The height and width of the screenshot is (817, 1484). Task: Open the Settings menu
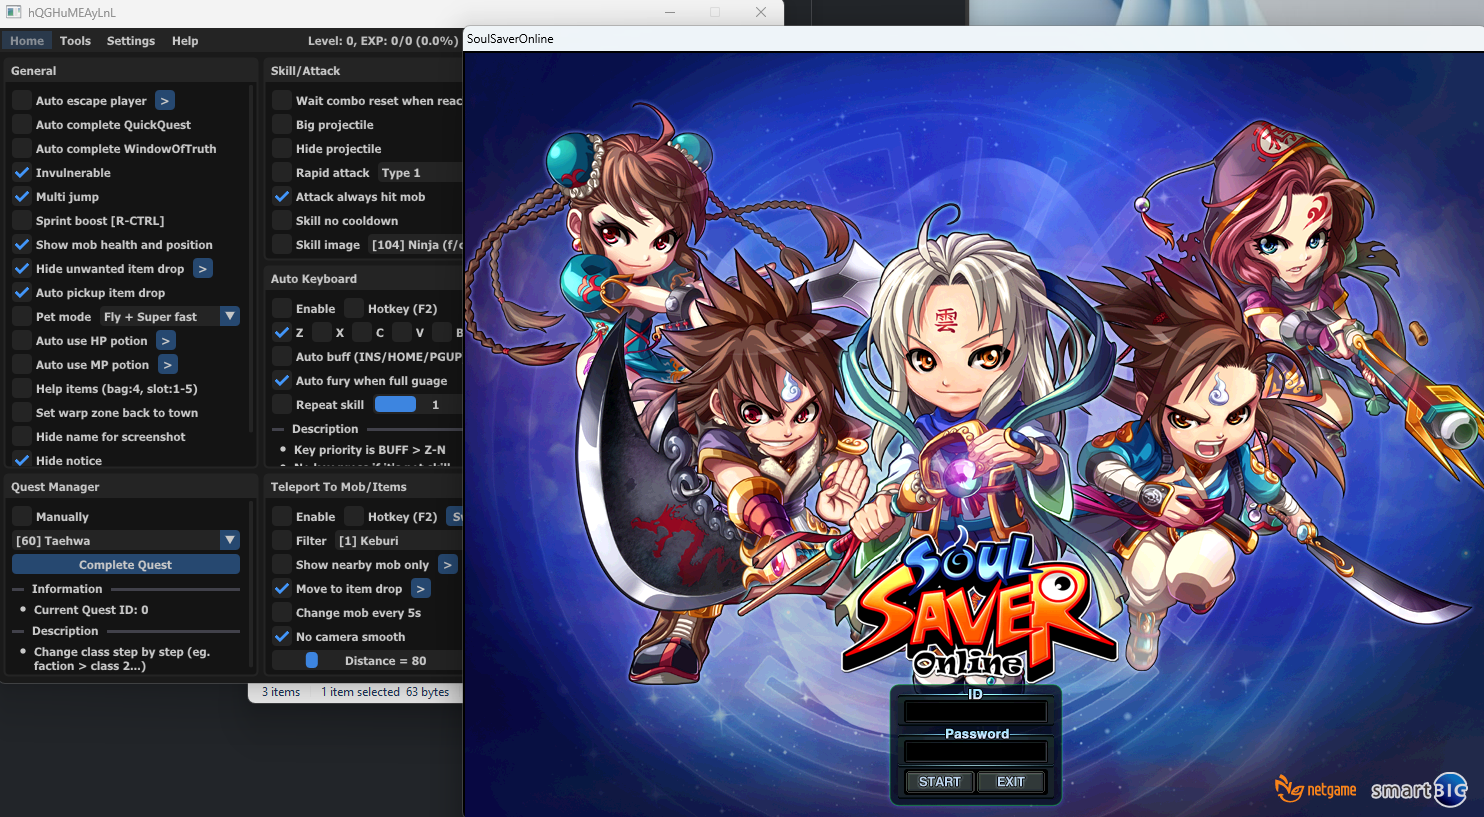click(131, 41)
